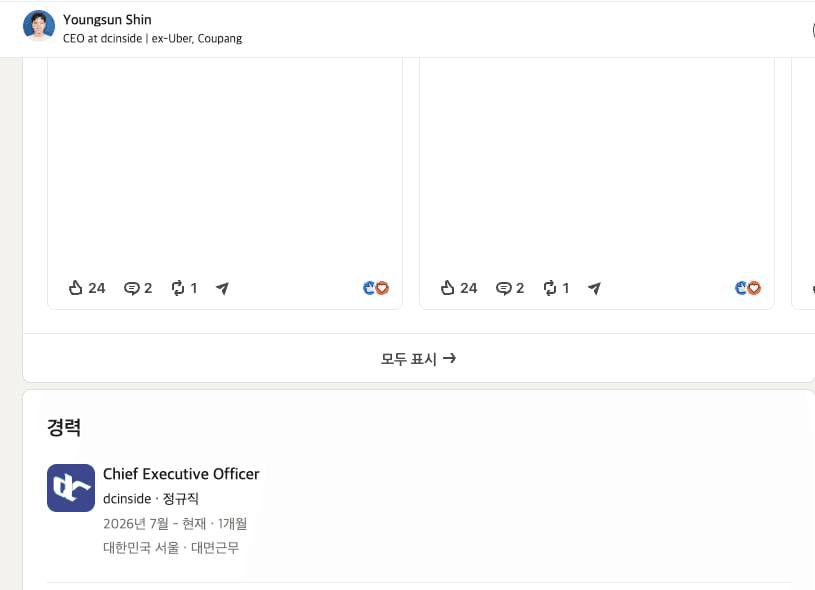Image resolution: width=815 pixels, height=590 pixels.
Task: Click the dcinside · 정규직 company text
Action: pyautogui.click(x=151, y=499)
